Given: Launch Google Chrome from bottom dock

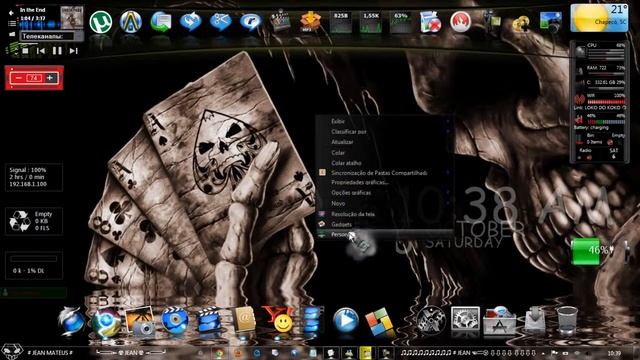Looking at the screenshot, I should click(106, 323).
